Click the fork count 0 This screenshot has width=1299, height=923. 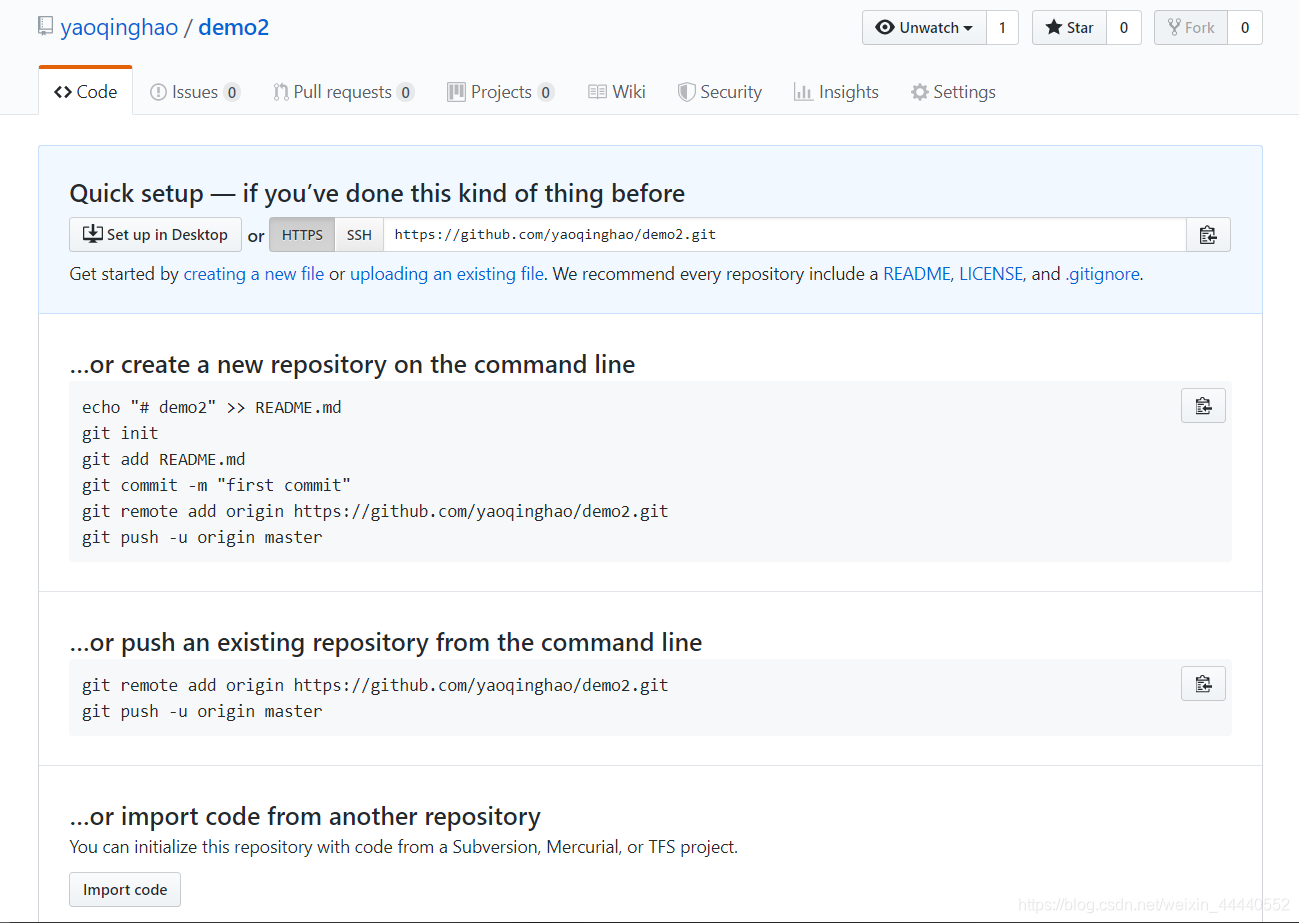click(x=1245, y=28)
